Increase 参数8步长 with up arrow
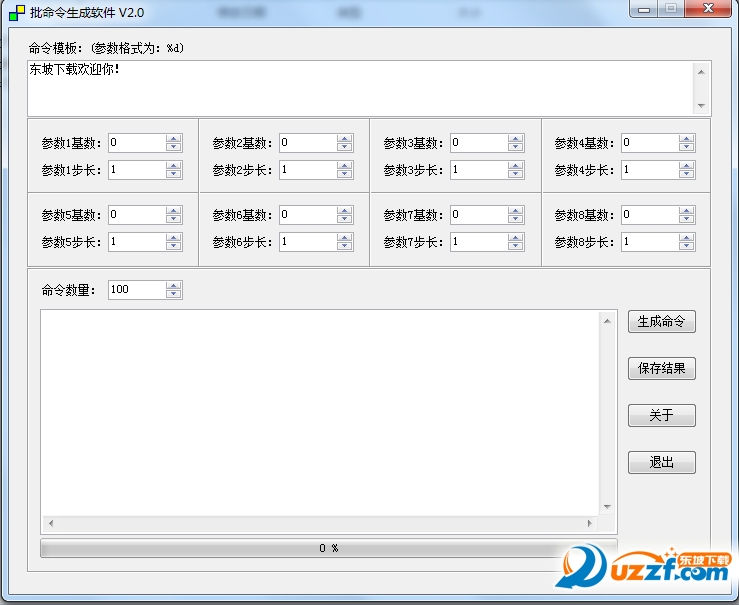The image size is (739, 605). pos(687,237)
